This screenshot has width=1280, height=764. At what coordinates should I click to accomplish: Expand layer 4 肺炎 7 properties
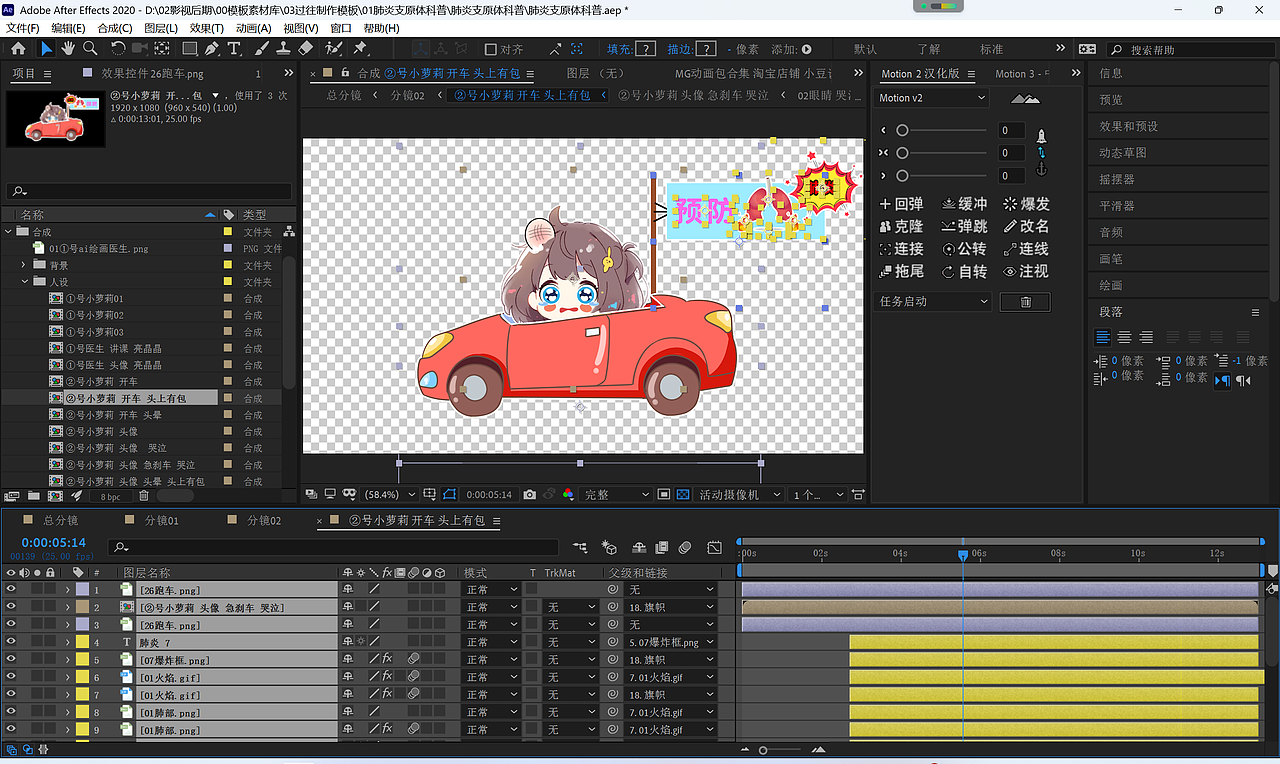tap(67, 642)
